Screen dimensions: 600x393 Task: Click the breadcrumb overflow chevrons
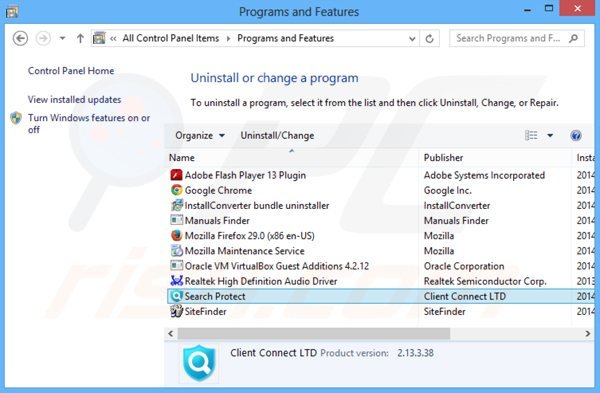(x=113, y=38)
